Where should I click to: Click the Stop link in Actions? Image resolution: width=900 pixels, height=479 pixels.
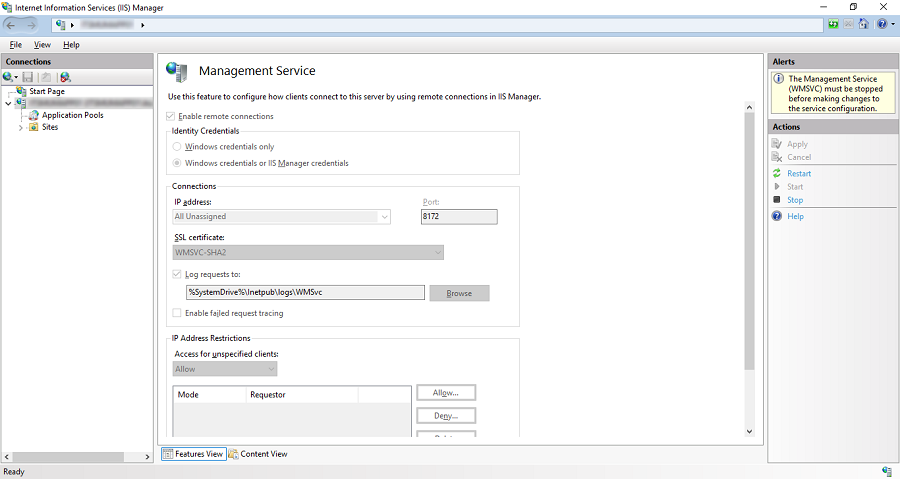(x=795, y=200)
